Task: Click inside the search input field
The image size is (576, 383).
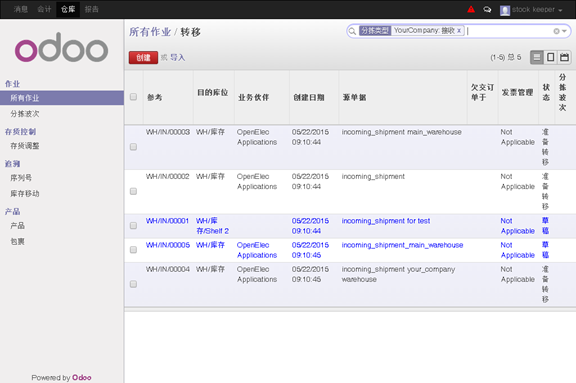Action: [x=509, y=31]
